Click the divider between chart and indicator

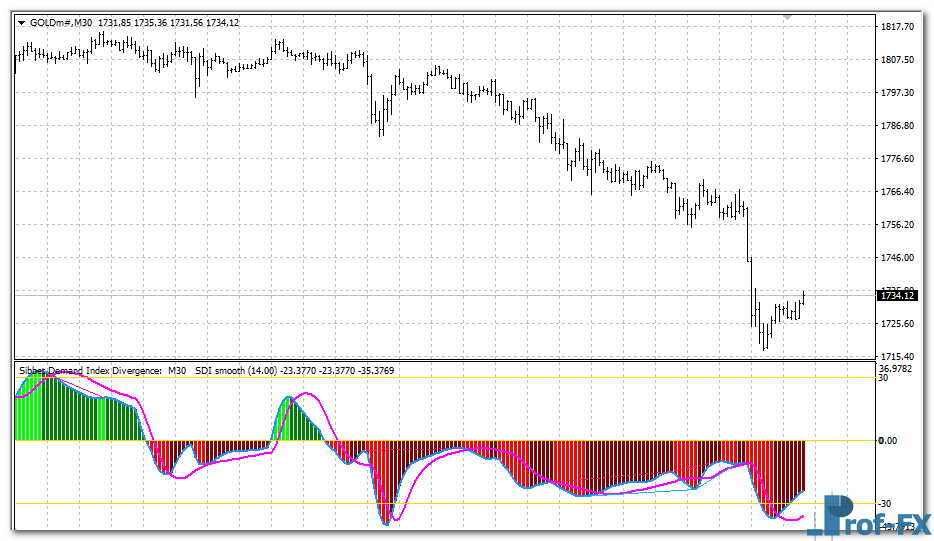point(440,360)
